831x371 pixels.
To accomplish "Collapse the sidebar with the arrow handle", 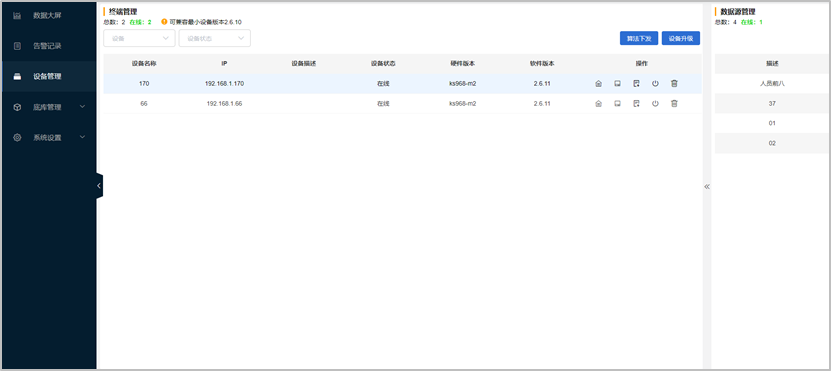I will coord(99,186).
